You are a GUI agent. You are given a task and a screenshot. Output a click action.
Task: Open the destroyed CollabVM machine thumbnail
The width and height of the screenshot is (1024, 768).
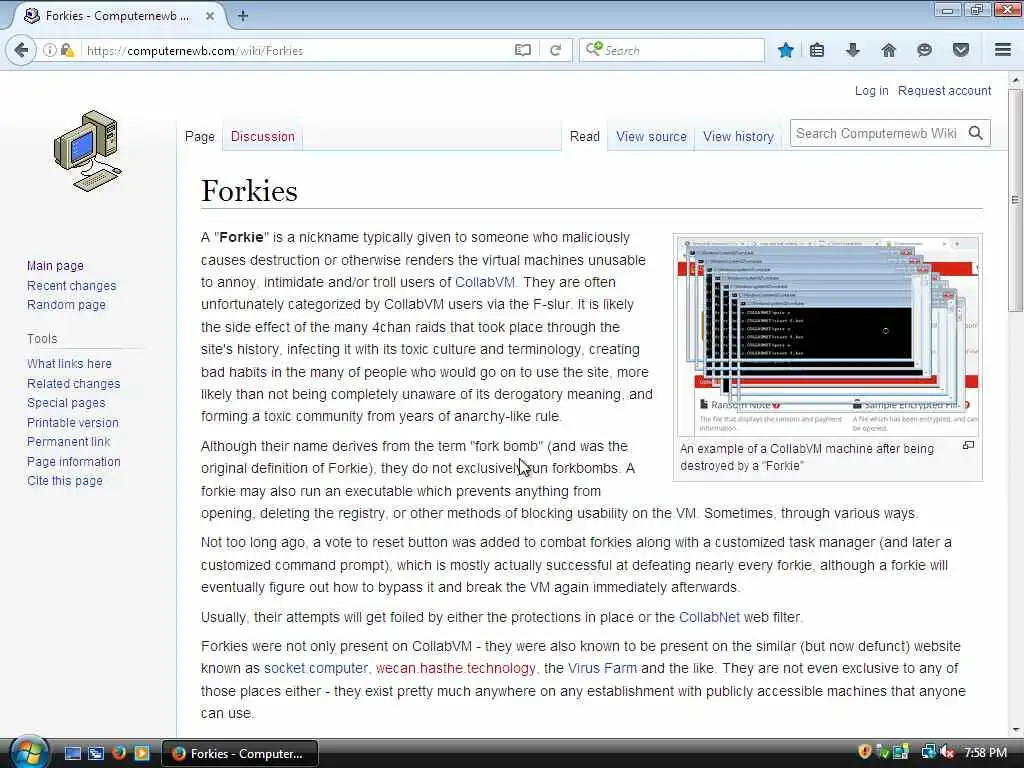tap(827, 335)
